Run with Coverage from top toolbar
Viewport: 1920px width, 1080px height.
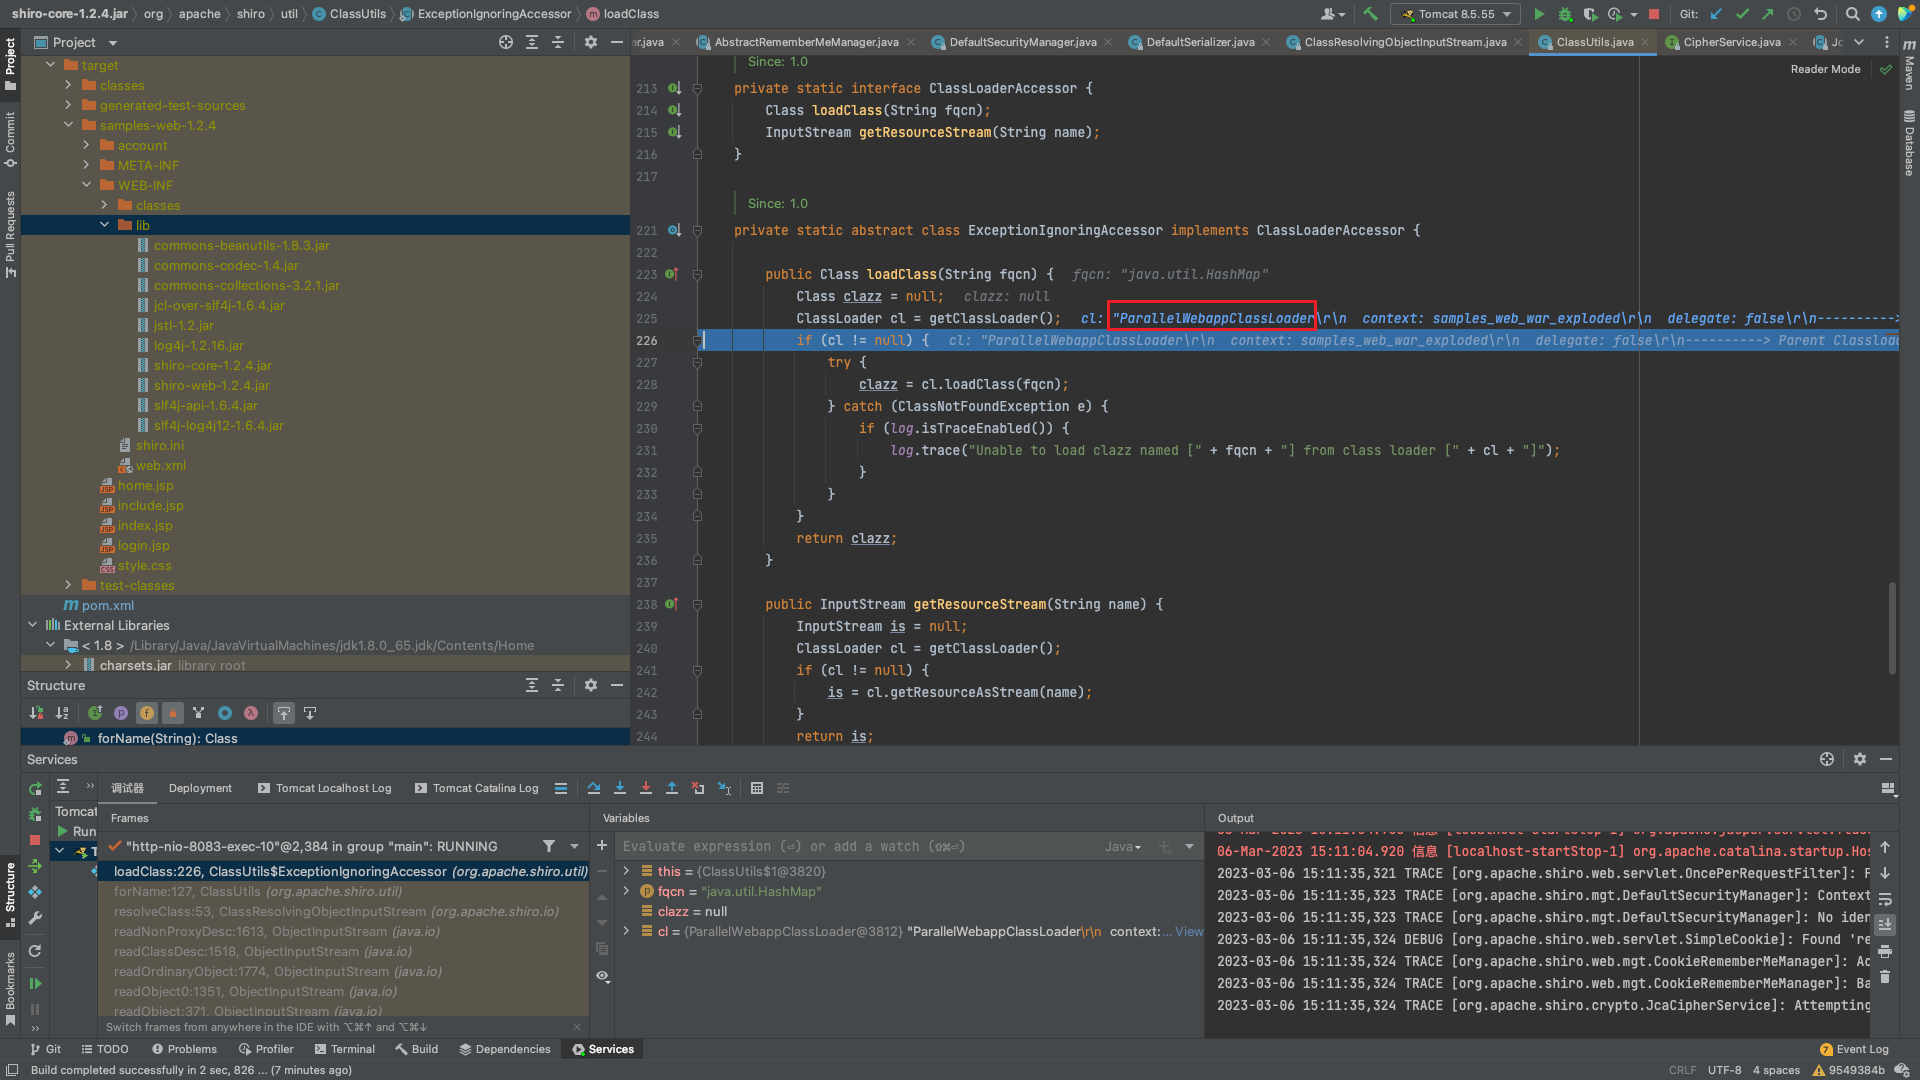[1590, 14]
